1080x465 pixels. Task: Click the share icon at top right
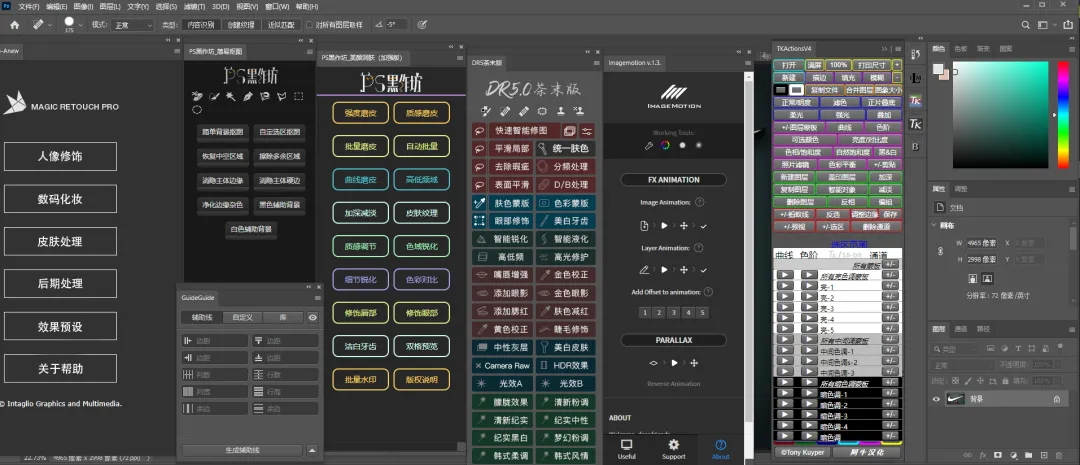[1066, 25]
